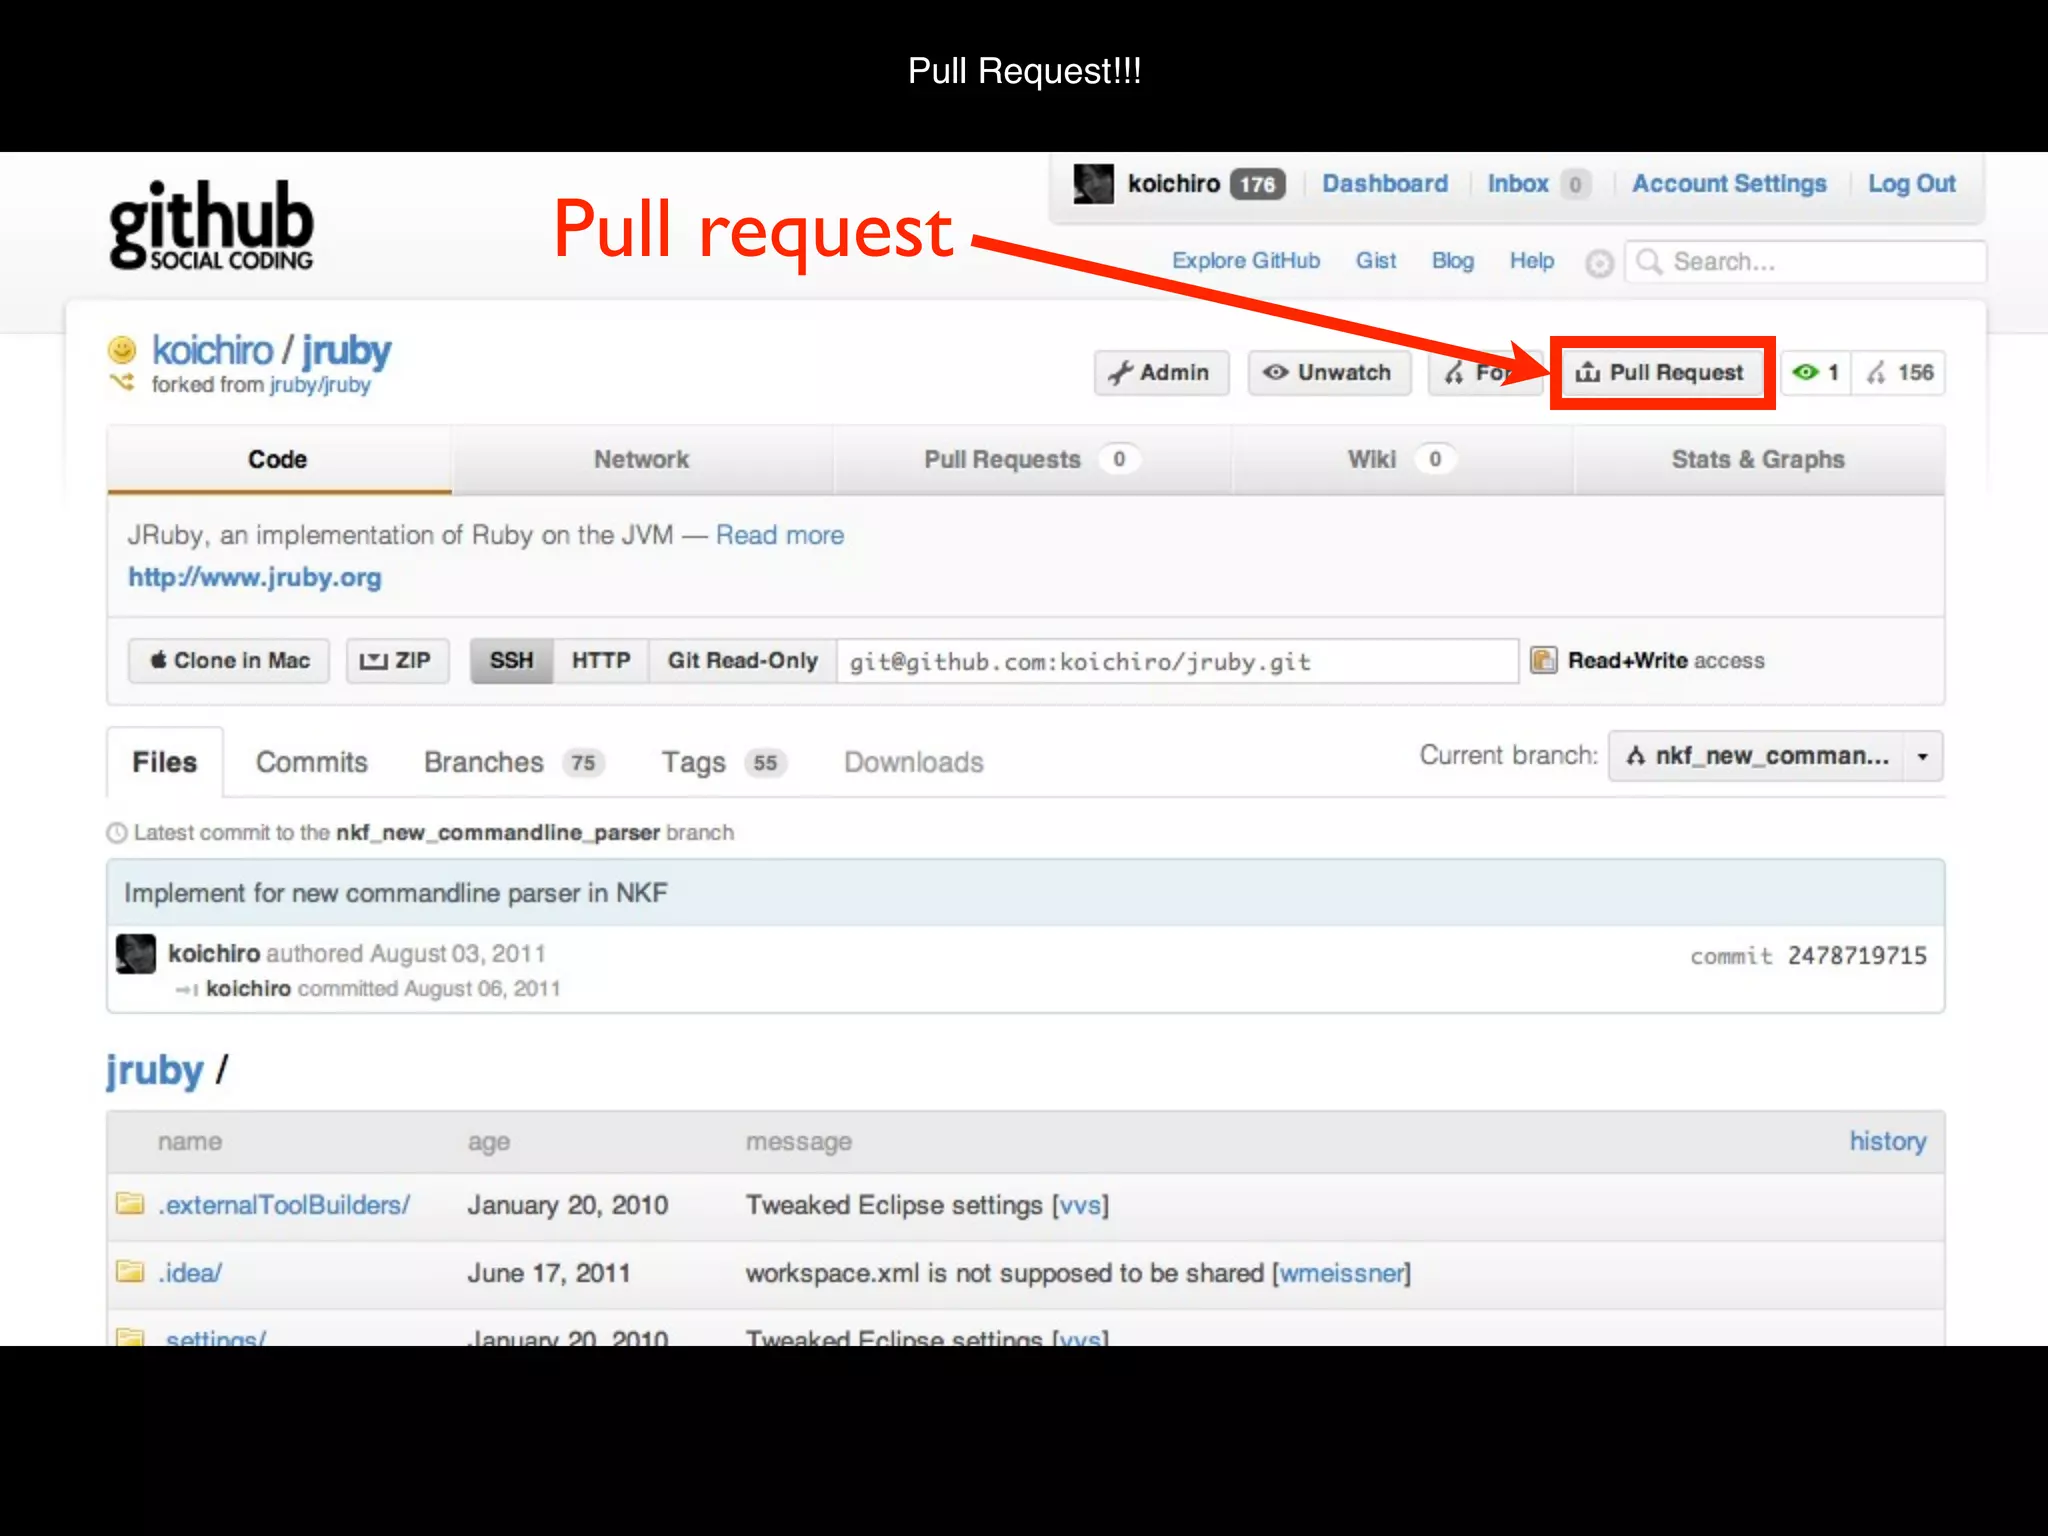Open the Pull Requests tab
This screenshot has width=2048, height=1536.
tap(1032, 460)
